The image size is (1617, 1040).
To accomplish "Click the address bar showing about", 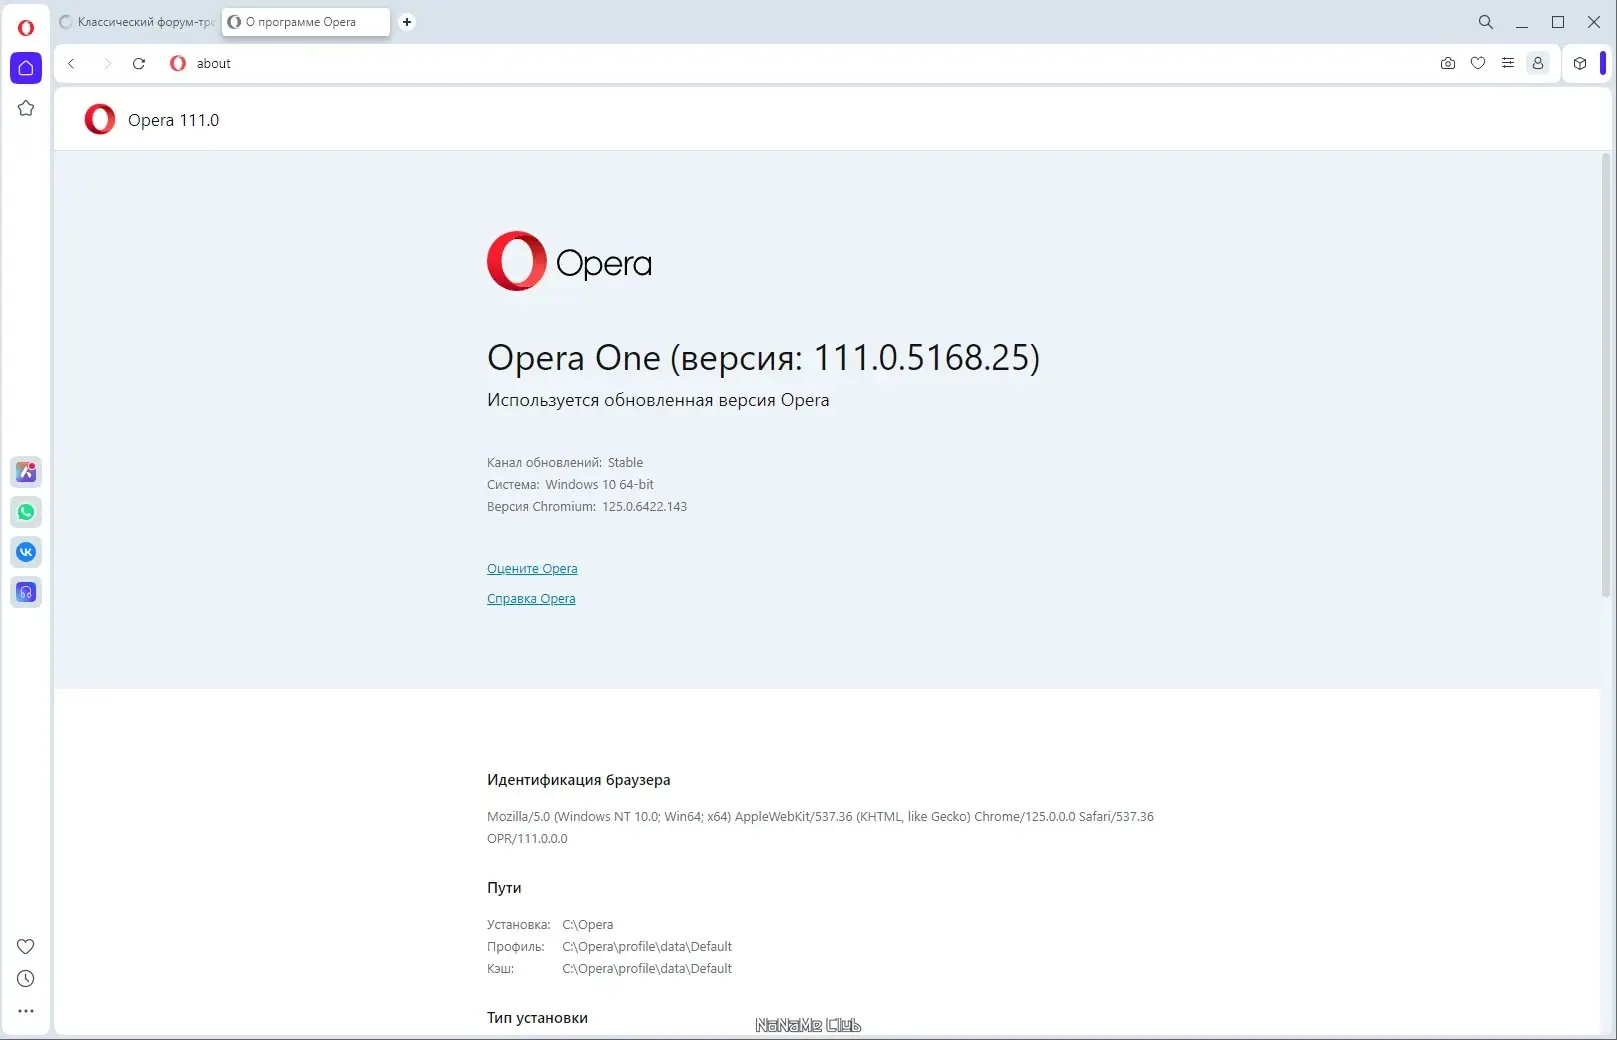I will 800,63.
